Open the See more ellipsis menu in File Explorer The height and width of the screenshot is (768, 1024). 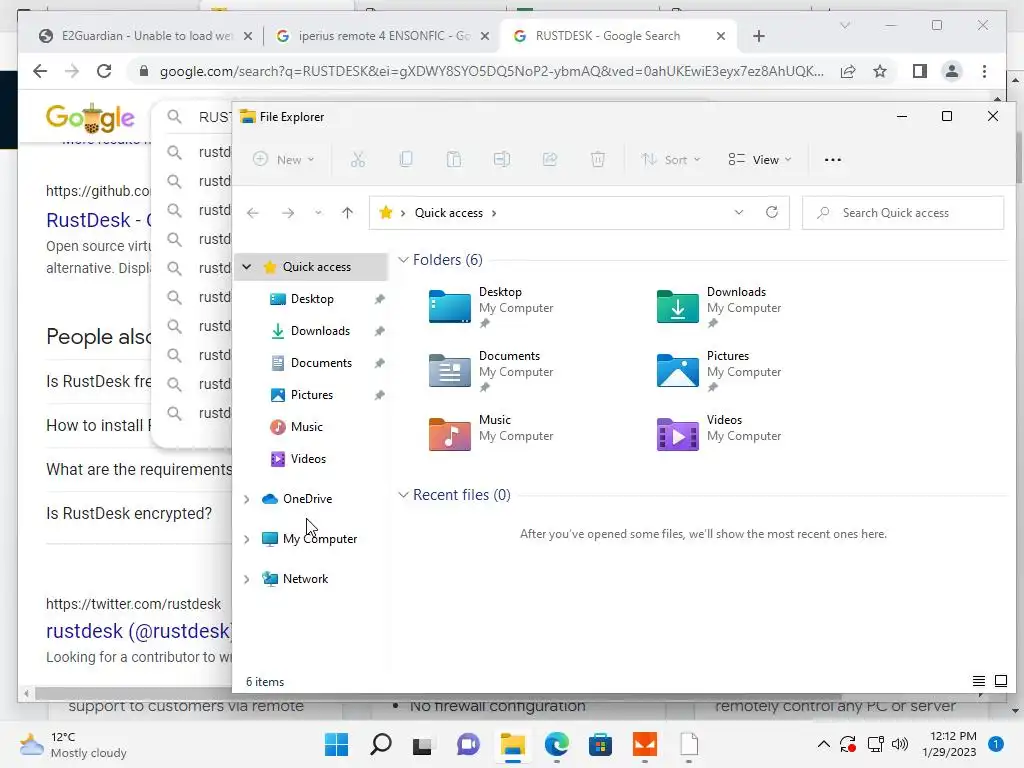833,159
